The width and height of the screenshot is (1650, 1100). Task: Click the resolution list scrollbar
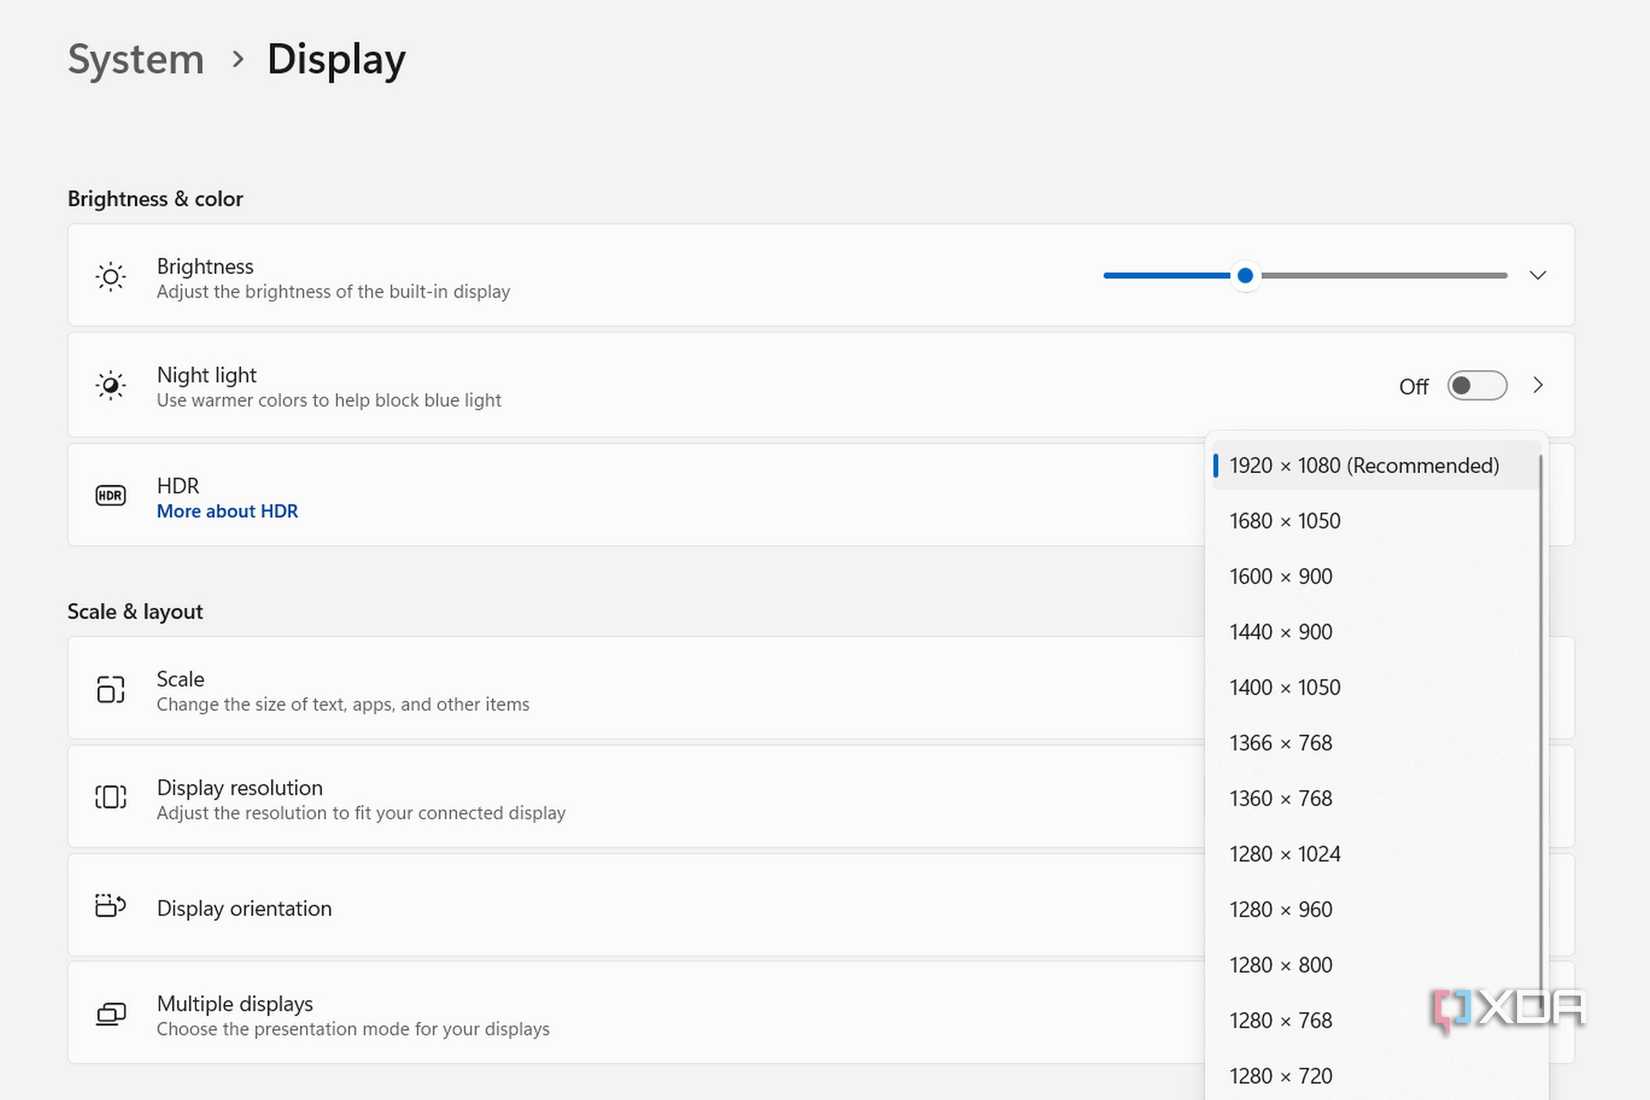[x=1542, y=720]
